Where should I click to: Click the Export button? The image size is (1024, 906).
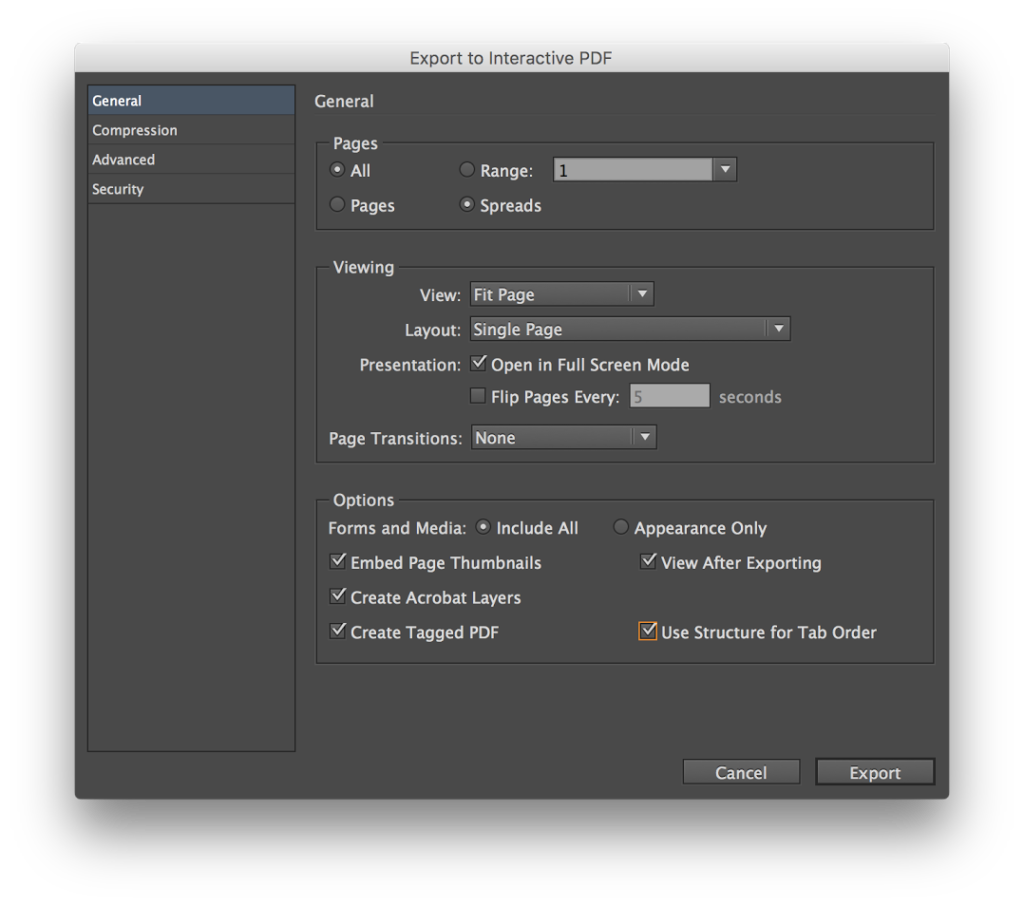(x=874, y=771)
